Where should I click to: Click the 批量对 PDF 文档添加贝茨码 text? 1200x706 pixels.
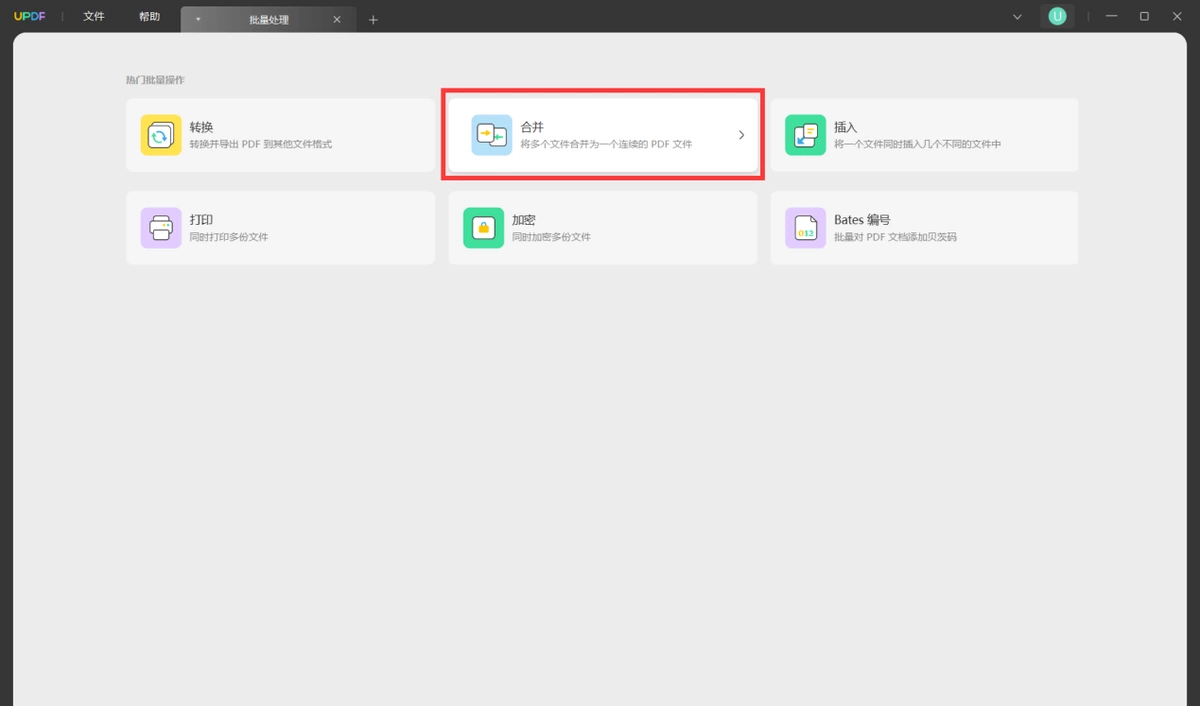pyautogui.click(x=895, y=237)
